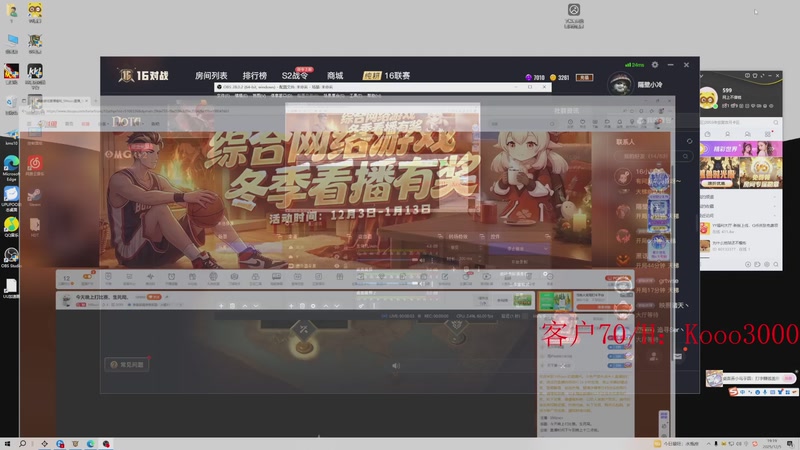Image resolution: width=800 pixels, height=450 pixels.
Task: Open the OBS Studio desktop shortcut
Action: (11, 257)
